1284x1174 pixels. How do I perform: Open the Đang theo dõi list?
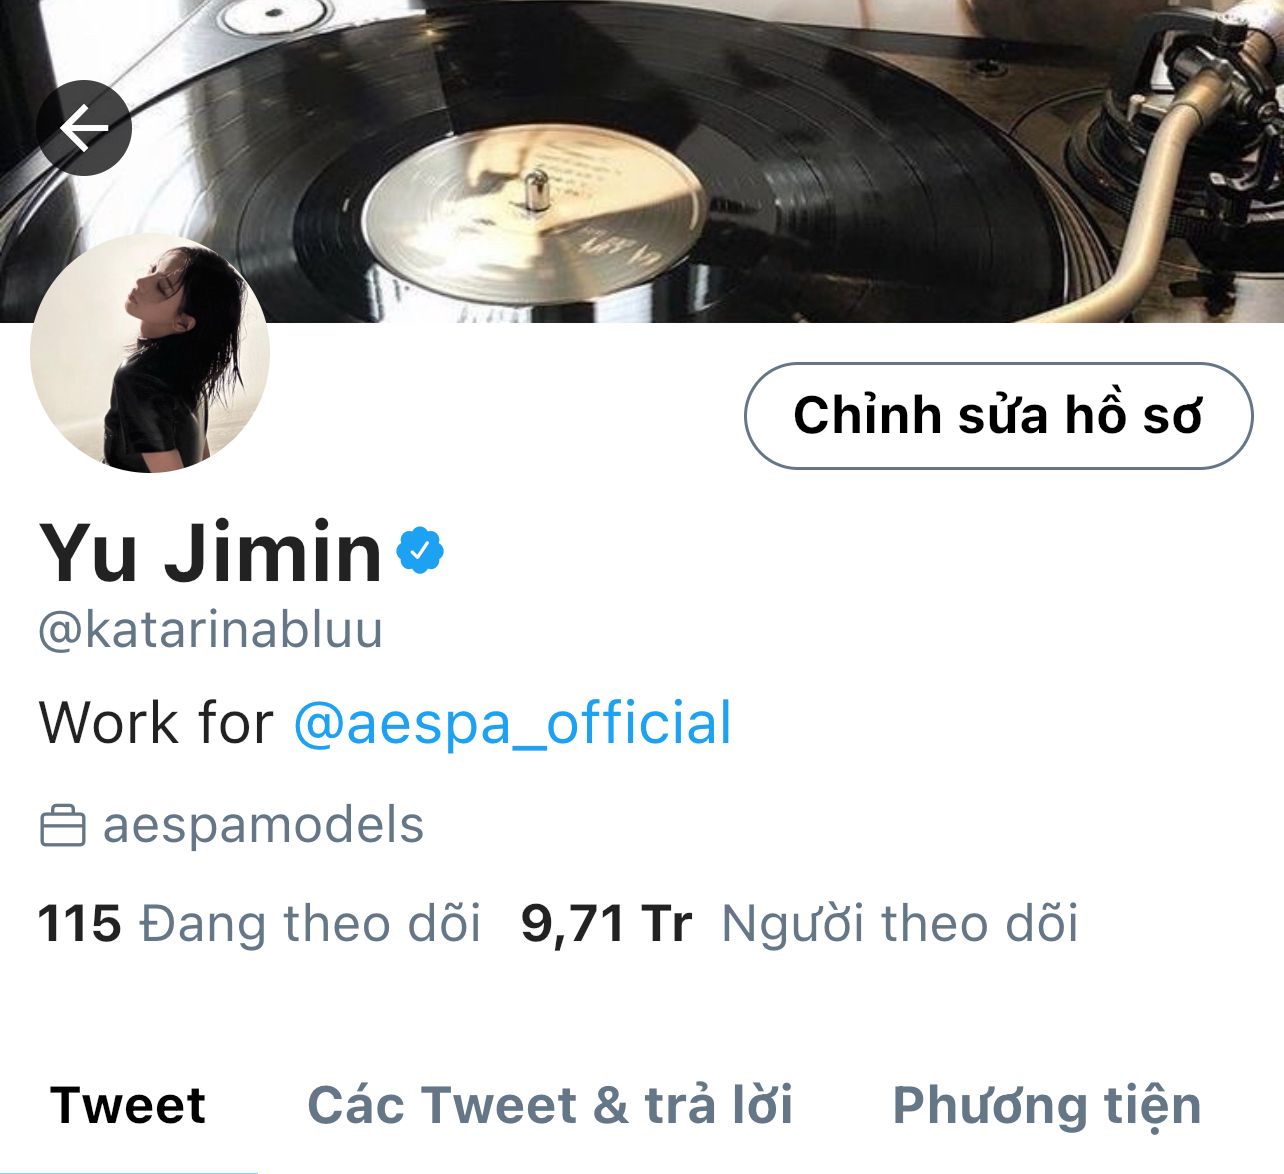(311, 923)
